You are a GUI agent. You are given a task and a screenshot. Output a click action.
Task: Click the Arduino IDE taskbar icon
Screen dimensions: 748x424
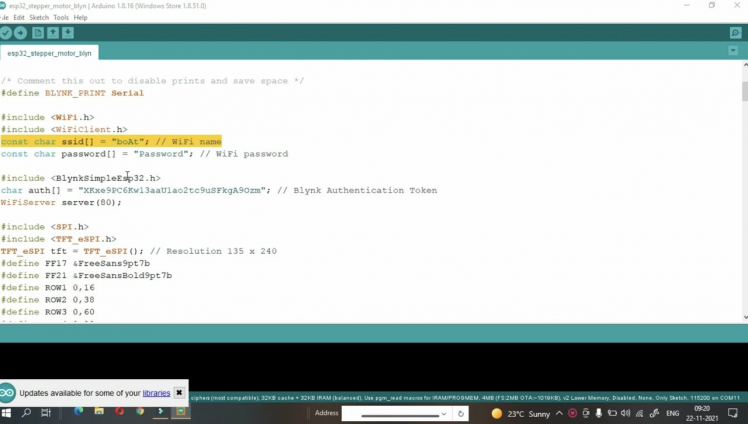coord(181,411)
